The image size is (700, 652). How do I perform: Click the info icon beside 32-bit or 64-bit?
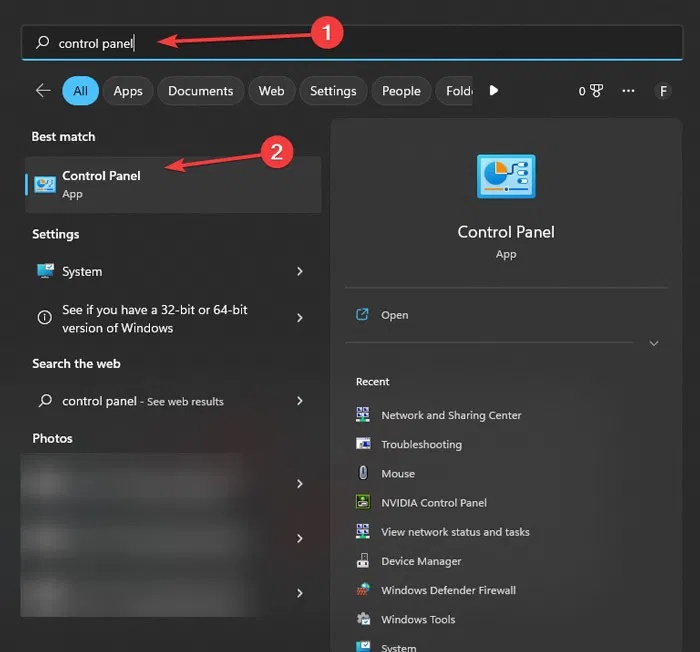point(45,318)
